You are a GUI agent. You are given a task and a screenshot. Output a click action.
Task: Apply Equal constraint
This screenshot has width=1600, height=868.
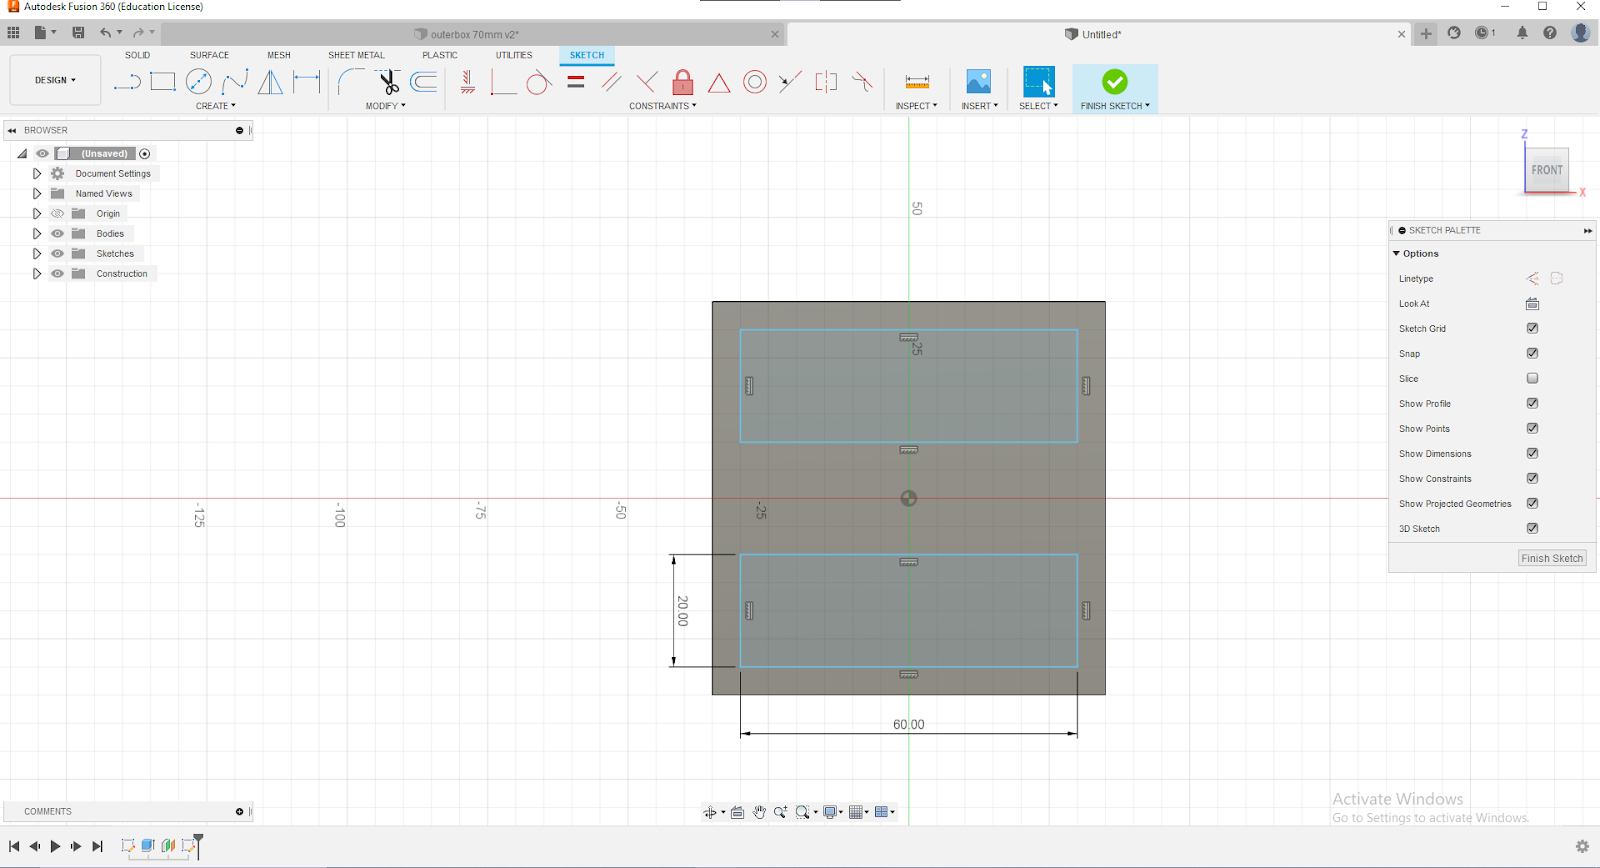point(576,82)
